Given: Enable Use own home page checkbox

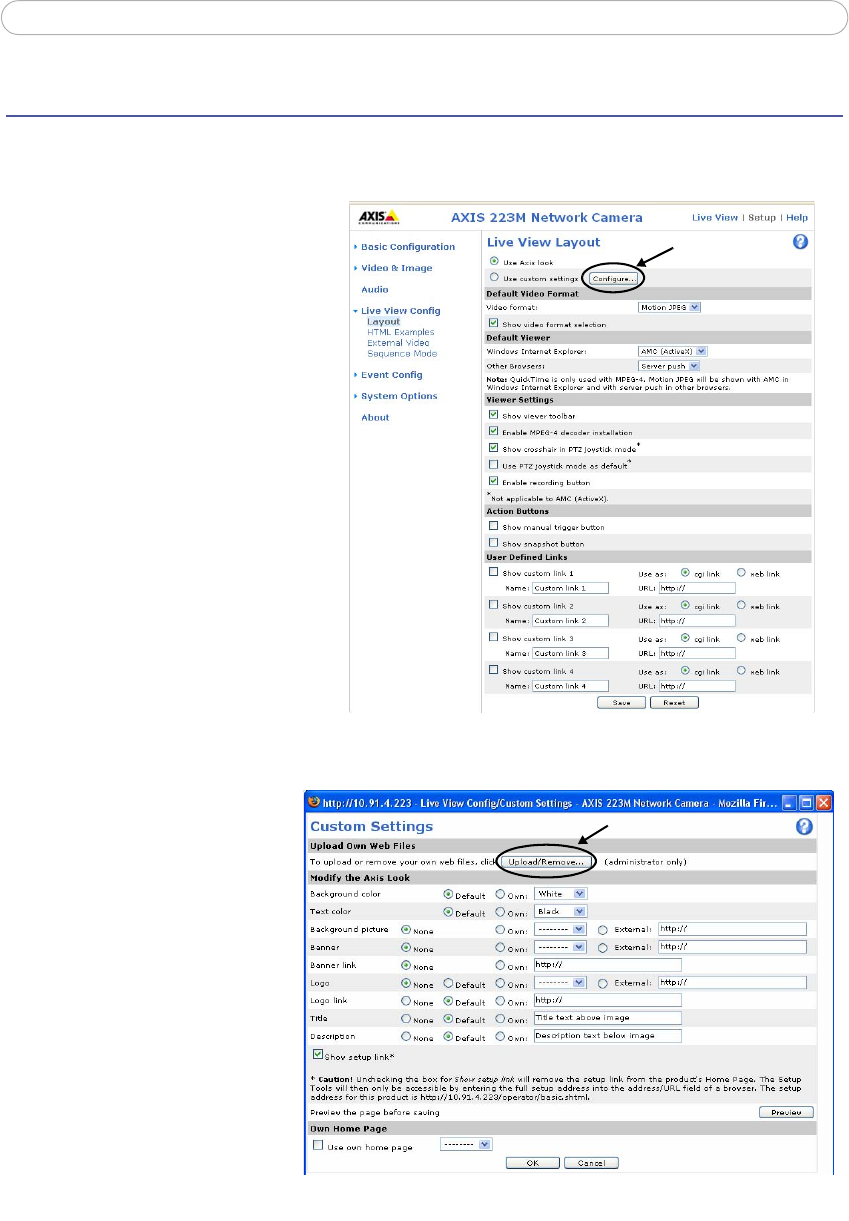Looking at the screenshot, I should 317,1146.
